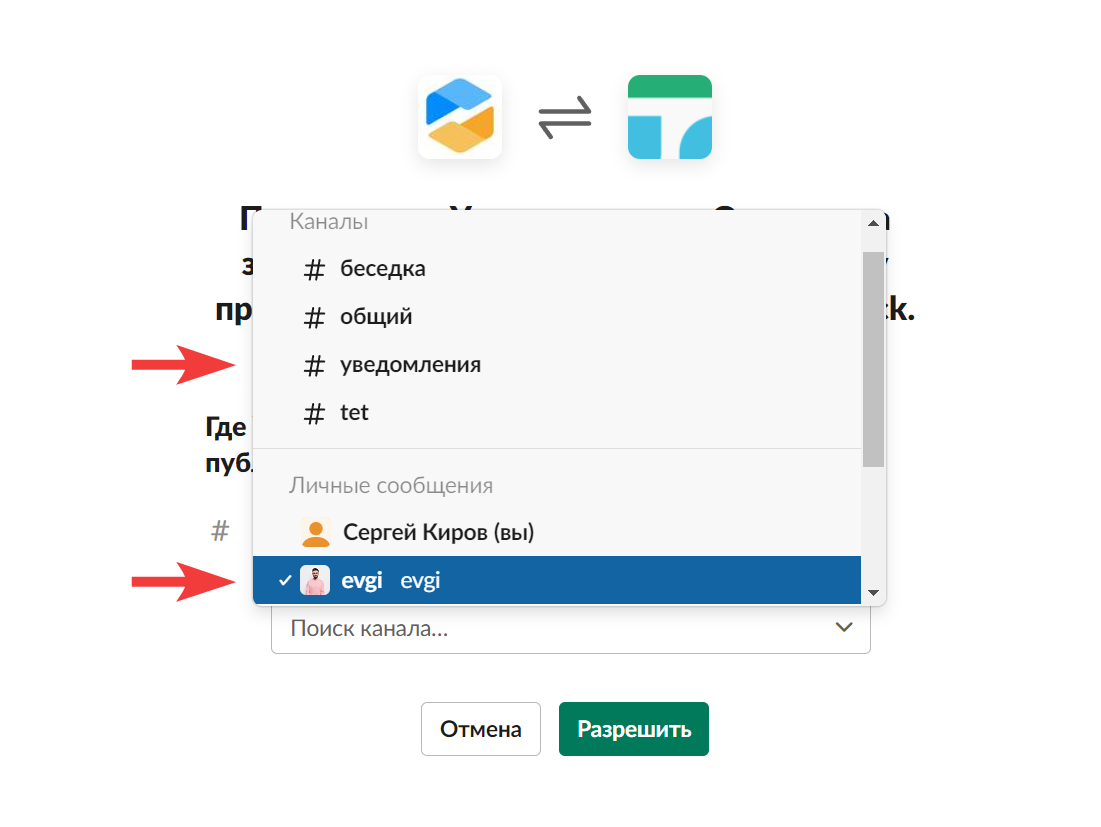Select the общий channel
The height and width of the screenshot is (827, 1101).
(x=556, y=317)
